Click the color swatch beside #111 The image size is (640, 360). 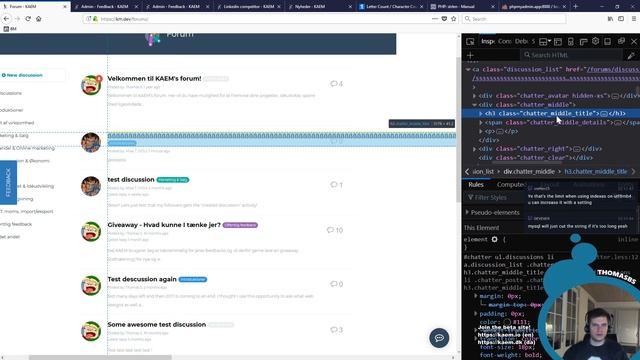[507, 322]
